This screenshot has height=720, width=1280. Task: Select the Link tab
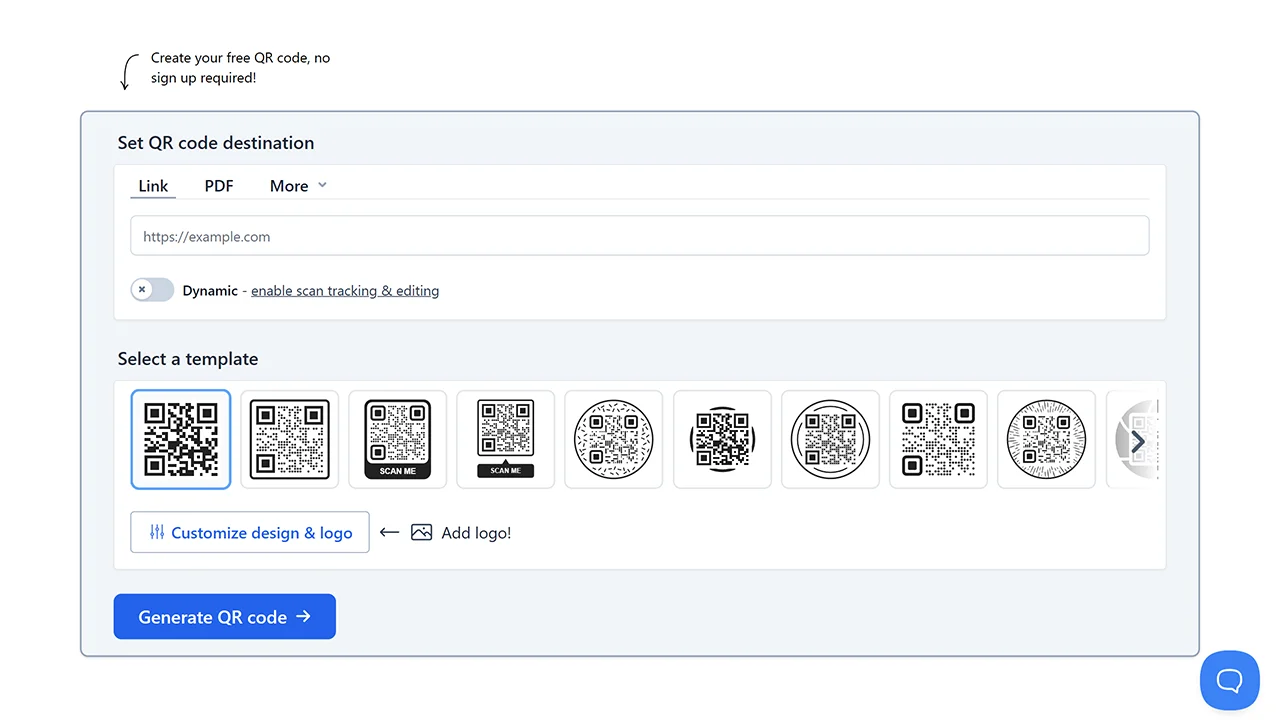[153, 186]
